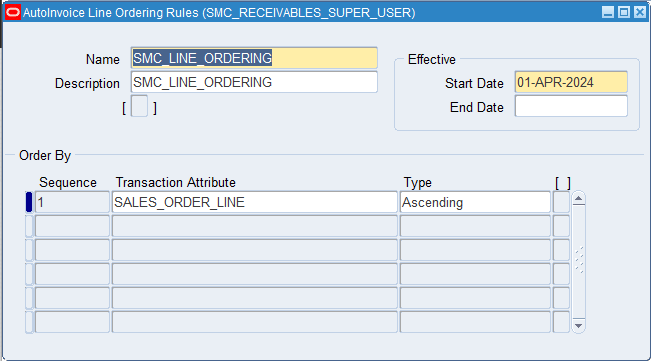This screenshot has height=361, width=651.
Task: Click the 'Type' column header text
Action: click(418, 183)
